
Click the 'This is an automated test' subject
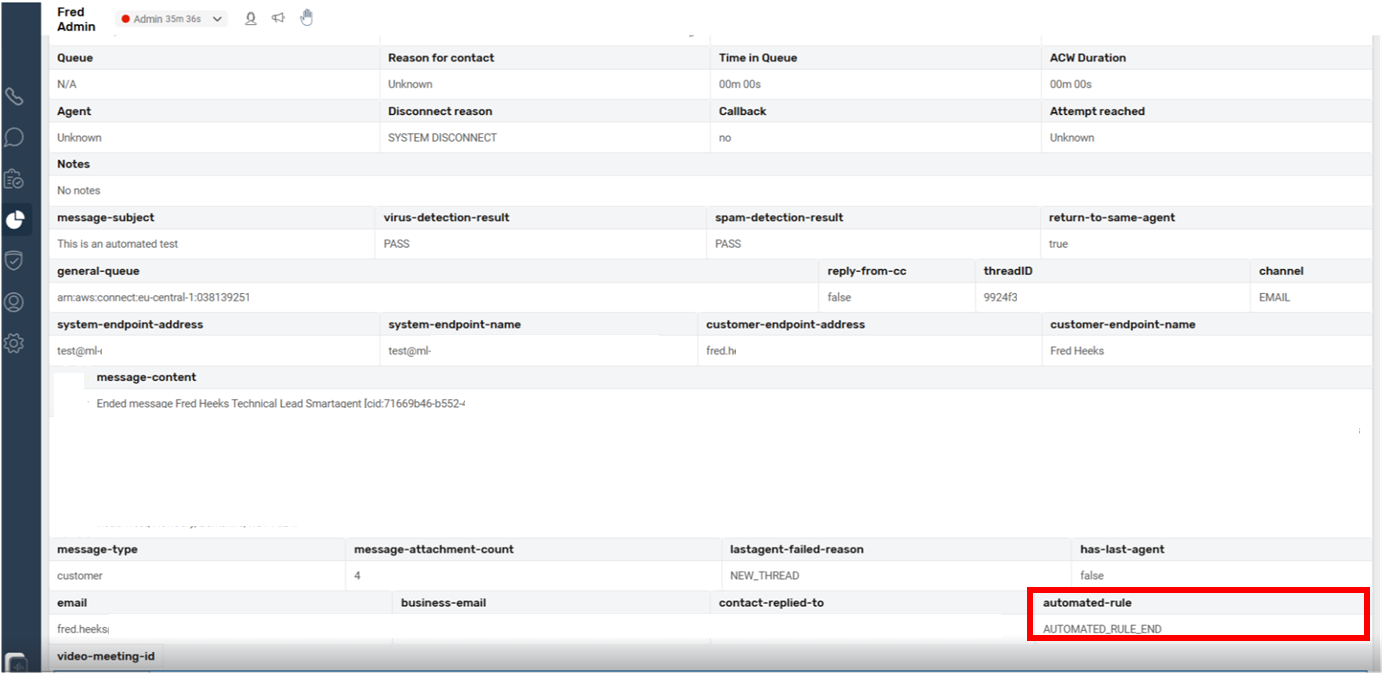pos(118,244)
